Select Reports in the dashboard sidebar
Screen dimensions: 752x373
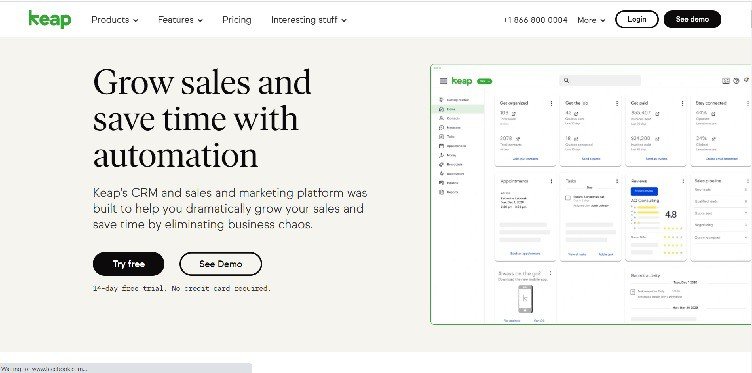(x=449, y=192)
